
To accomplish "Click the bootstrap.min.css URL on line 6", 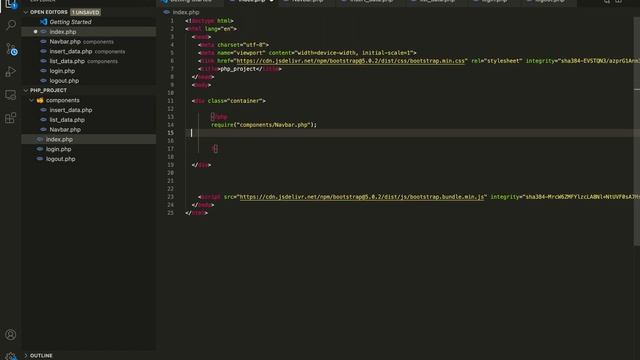I will tap(351, 61).
